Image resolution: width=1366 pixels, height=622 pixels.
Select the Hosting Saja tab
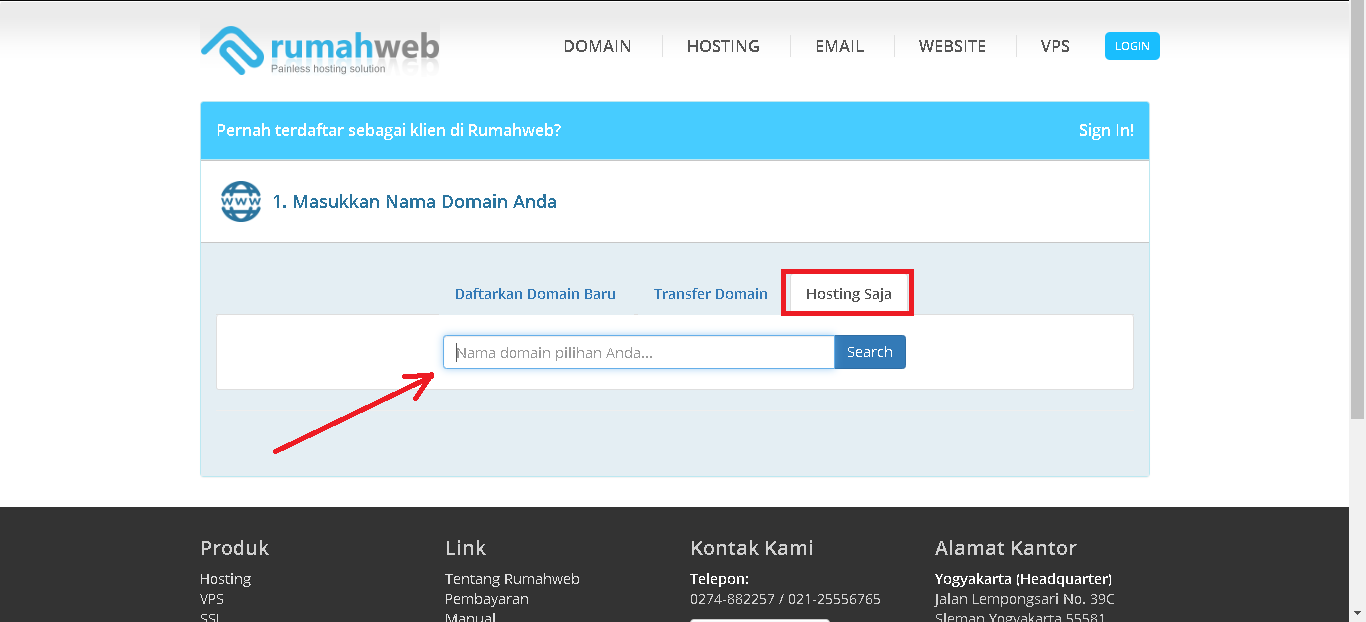click(848, 294)
